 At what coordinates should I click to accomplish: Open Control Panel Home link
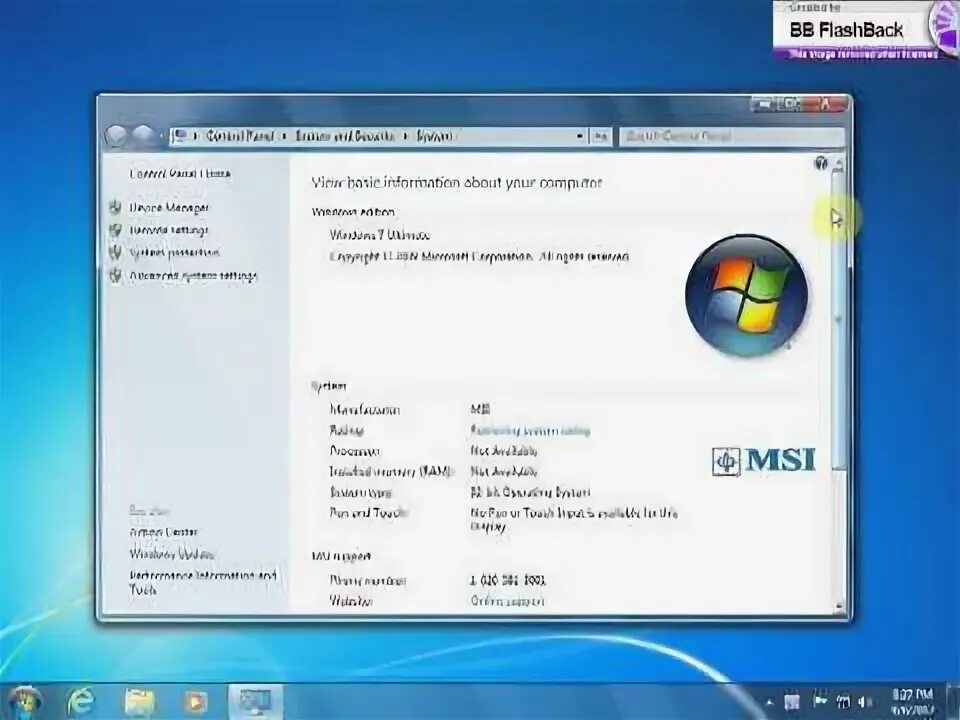click(180, 174)
